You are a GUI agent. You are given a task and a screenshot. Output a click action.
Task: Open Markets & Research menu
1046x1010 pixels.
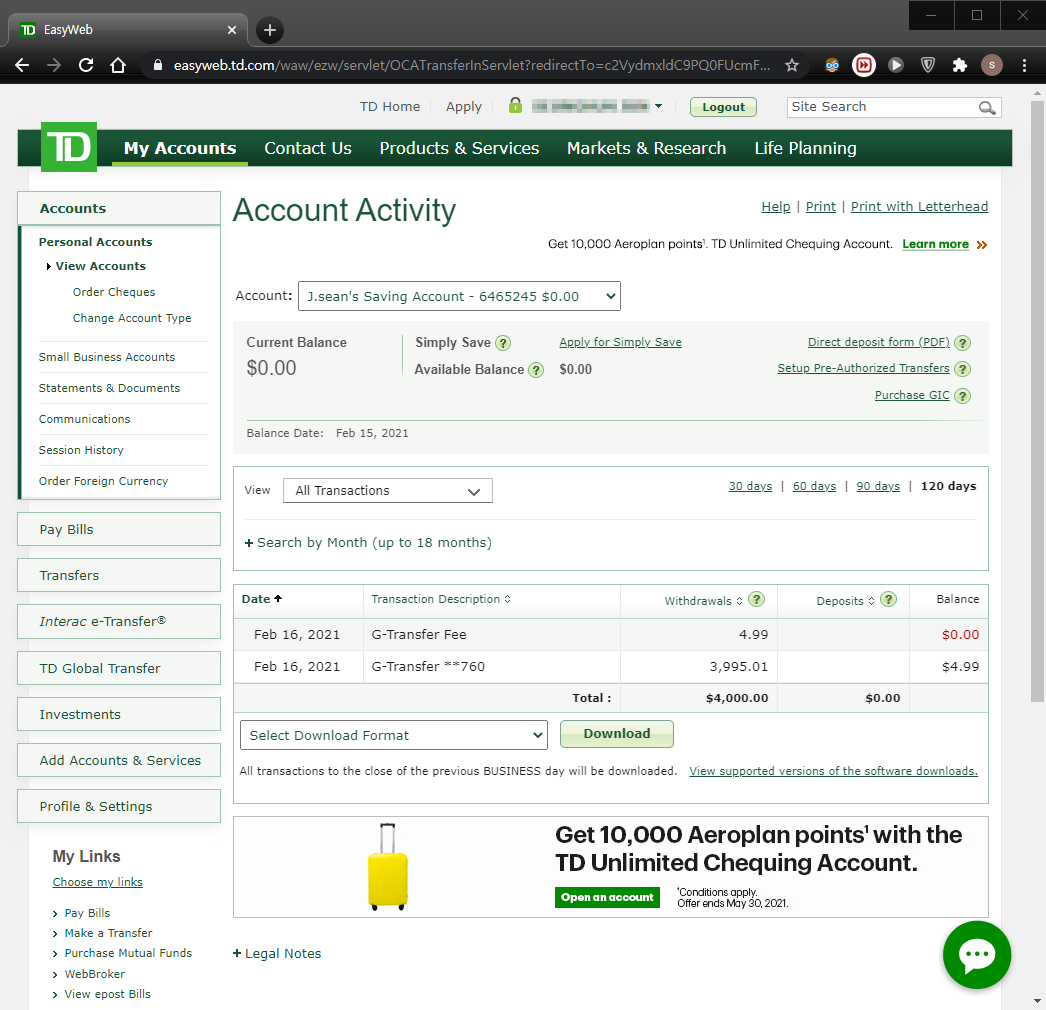(x=646, y=148)
